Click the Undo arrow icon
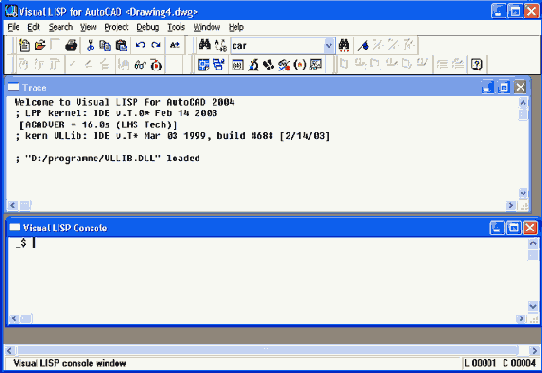 coord(140,45)
